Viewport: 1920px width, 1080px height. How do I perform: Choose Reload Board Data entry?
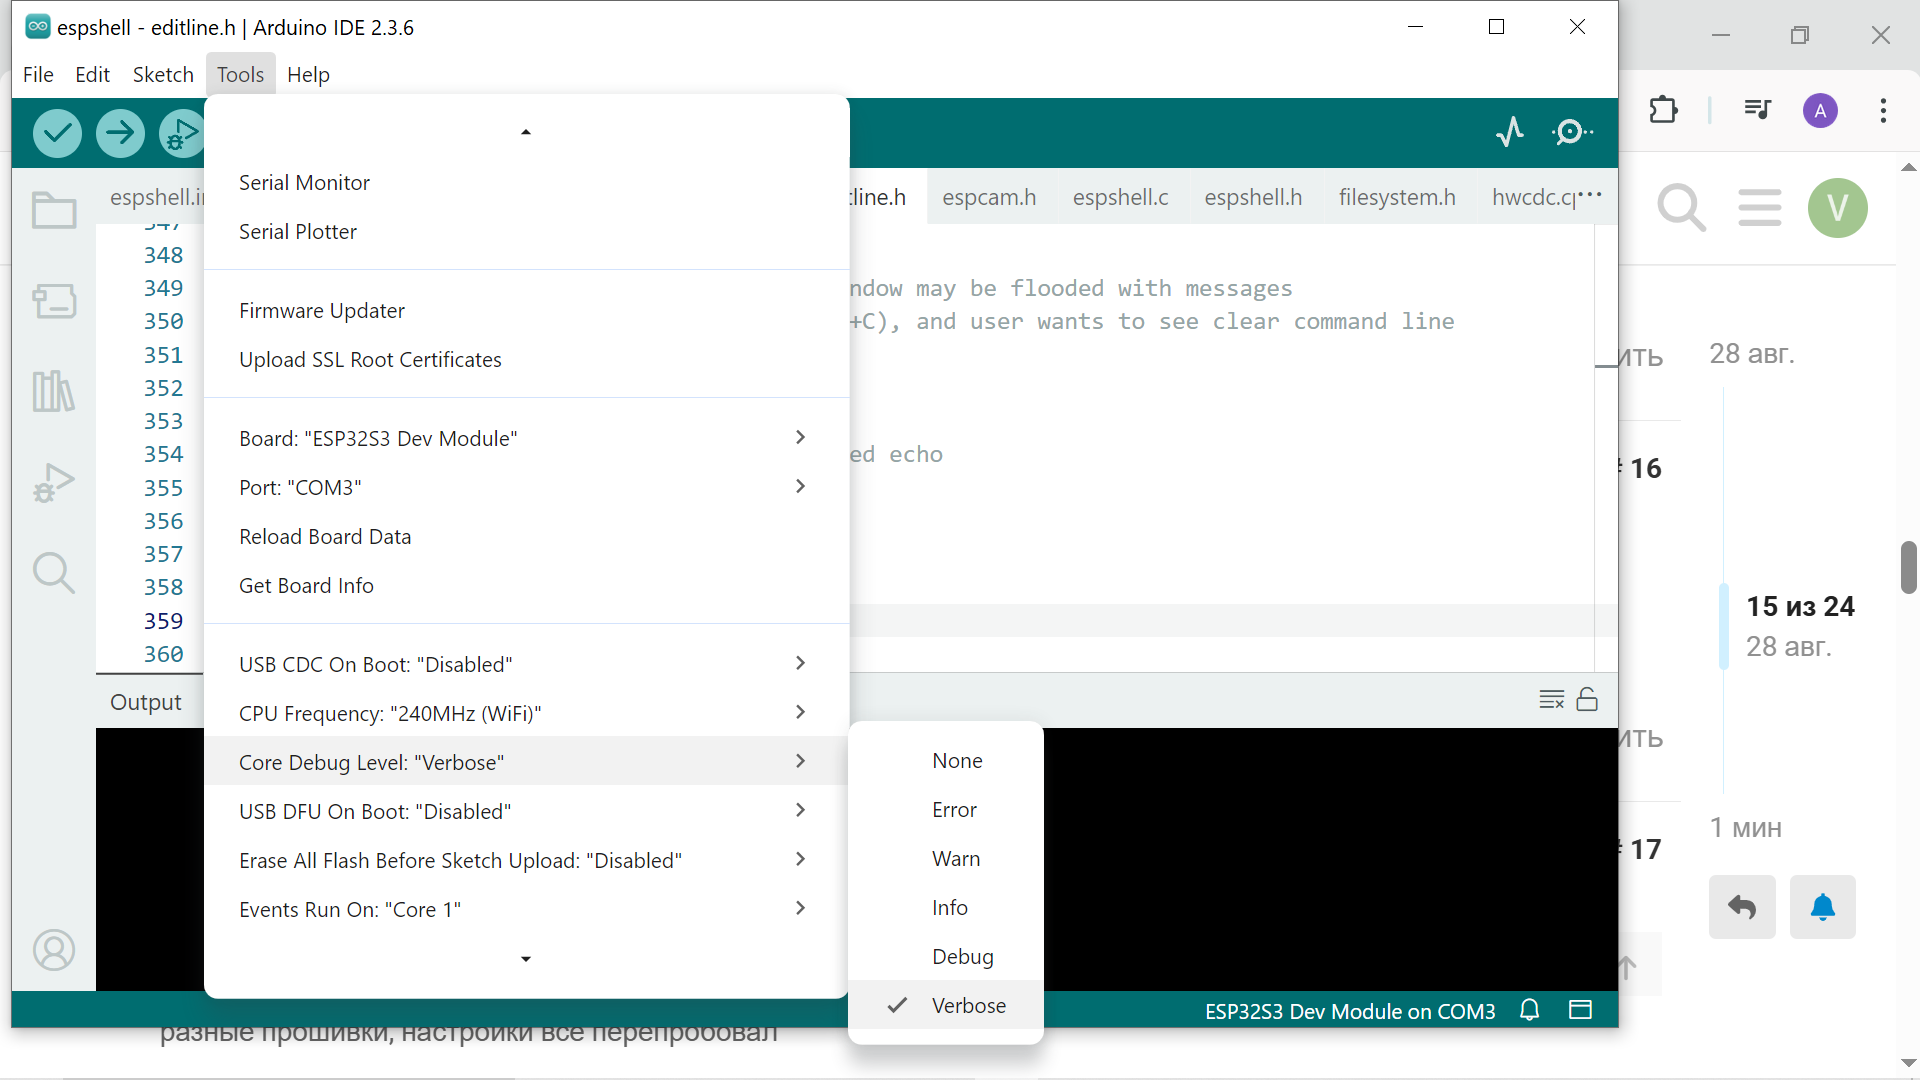526,537
